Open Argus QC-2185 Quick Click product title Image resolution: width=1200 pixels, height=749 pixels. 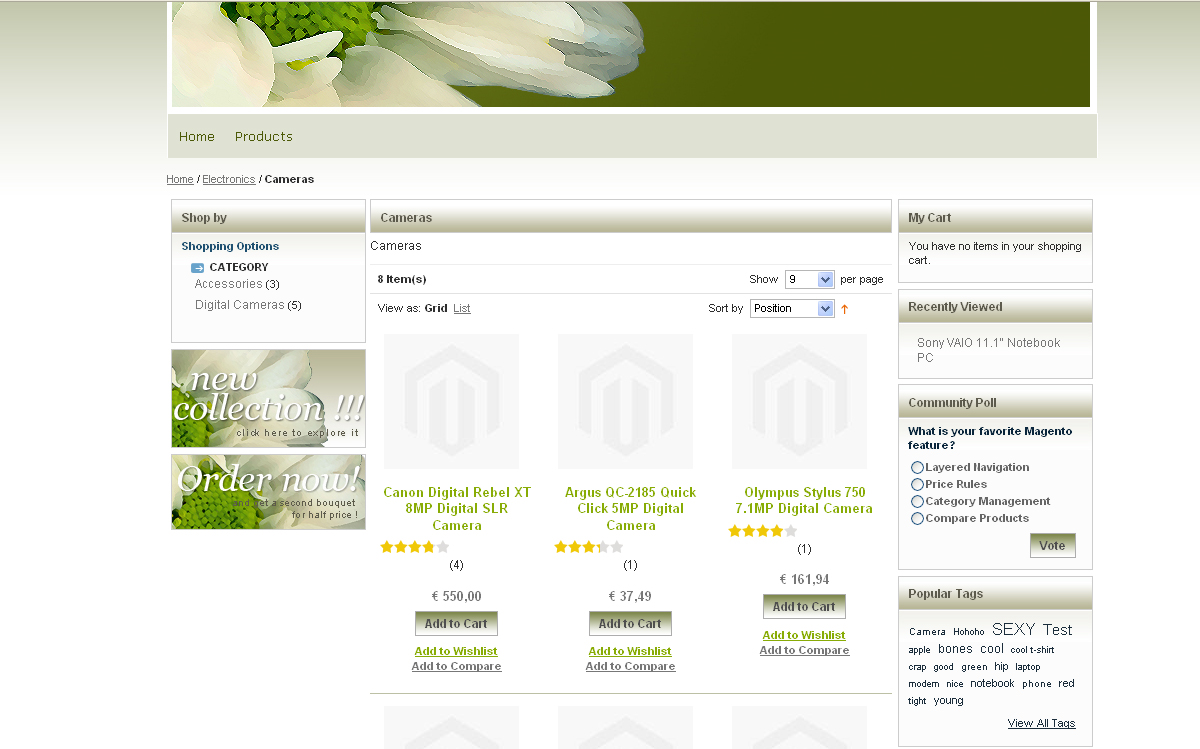pyautogui.click(x=631, y=509)
